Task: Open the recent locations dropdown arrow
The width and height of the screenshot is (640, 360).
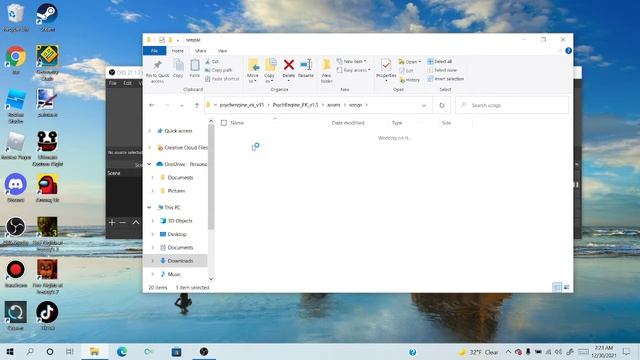Action: (x=182, y=105)
